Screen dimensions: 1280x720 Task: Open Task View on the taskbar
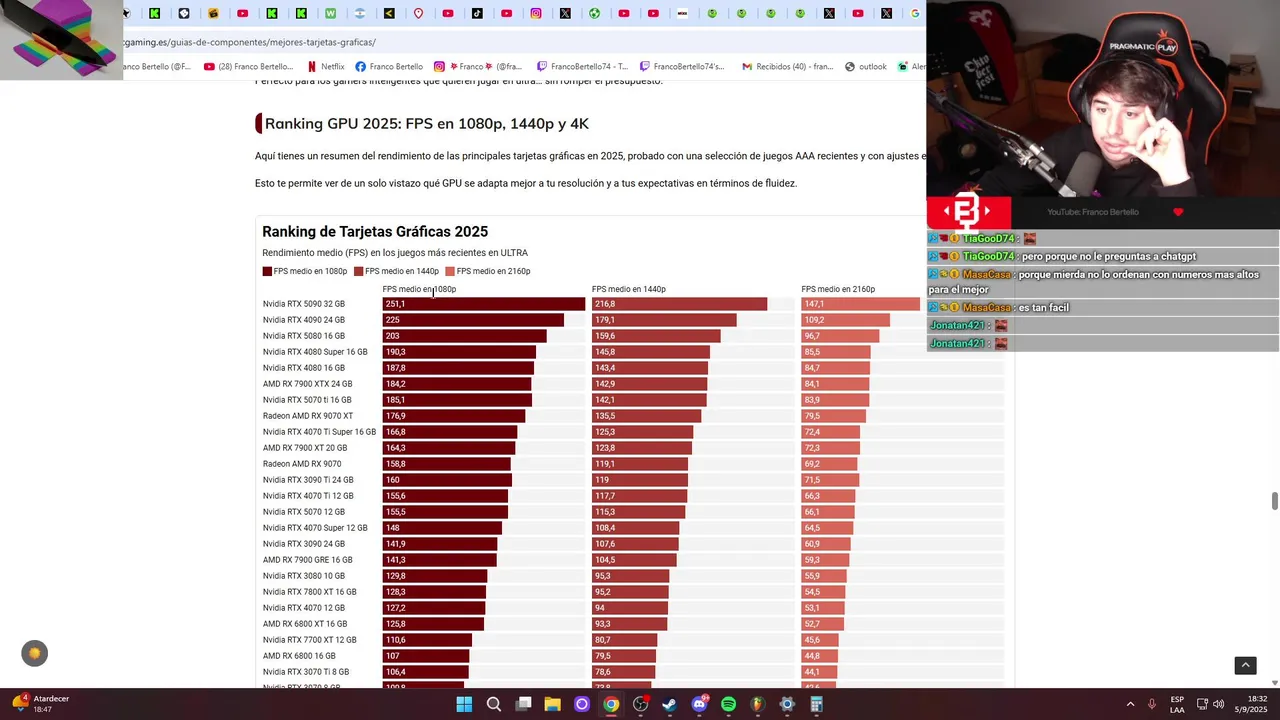tap(523, 704)
